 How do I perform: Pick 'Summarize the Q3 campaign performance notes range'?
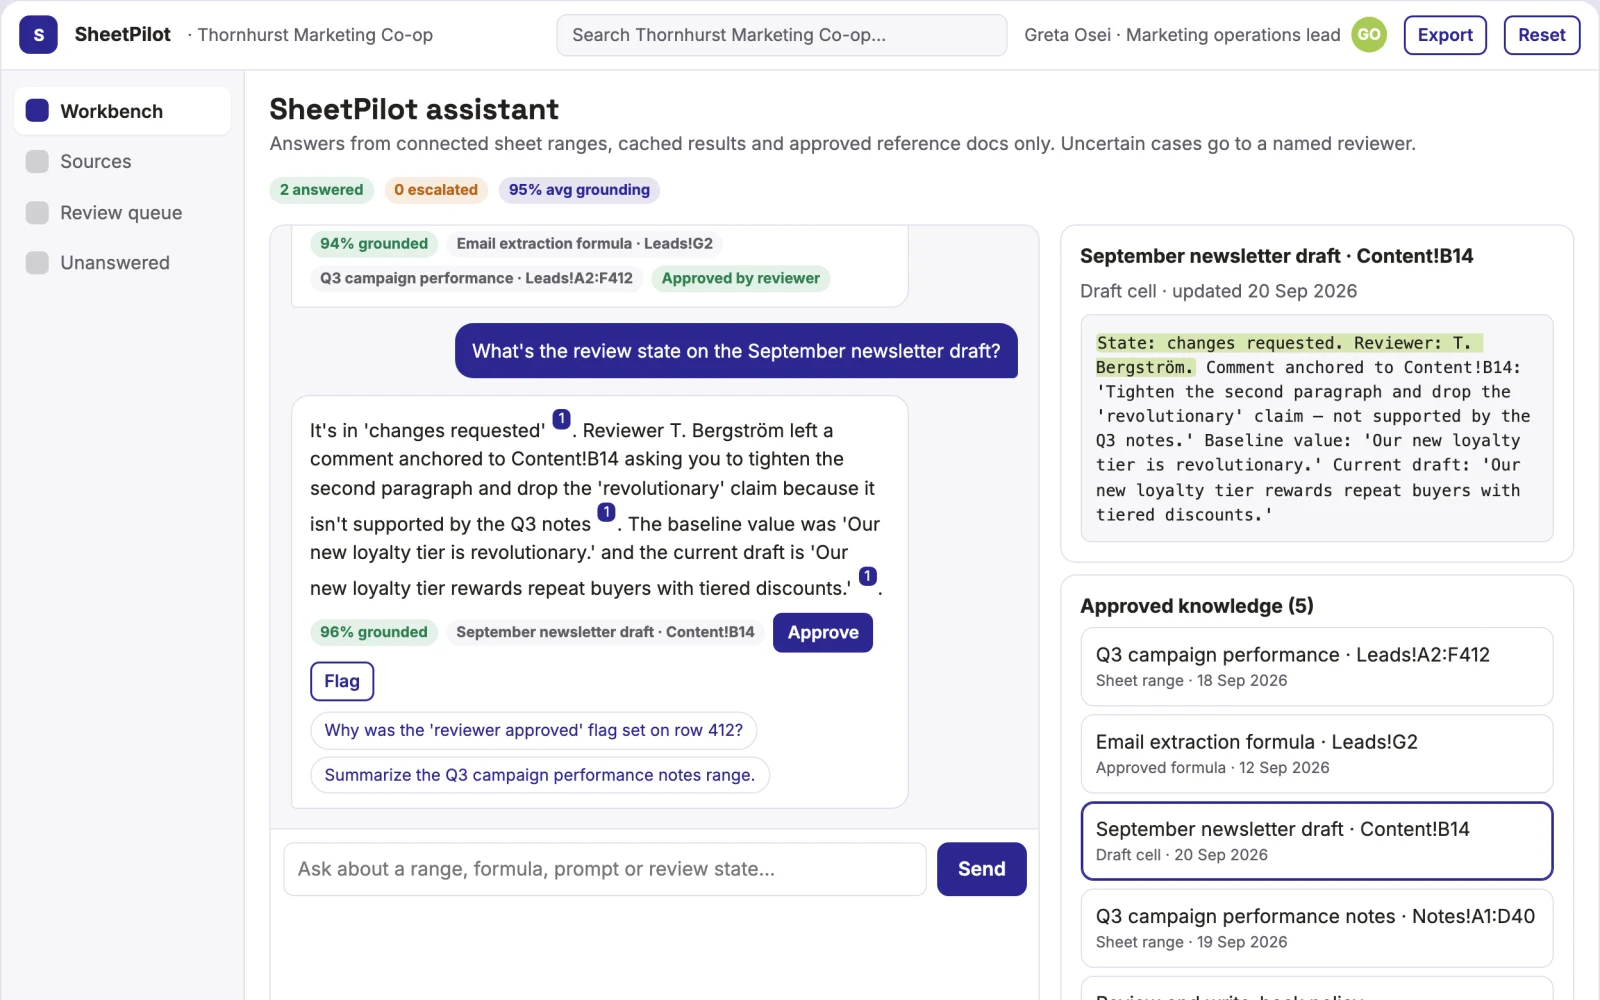pos(540,776)
